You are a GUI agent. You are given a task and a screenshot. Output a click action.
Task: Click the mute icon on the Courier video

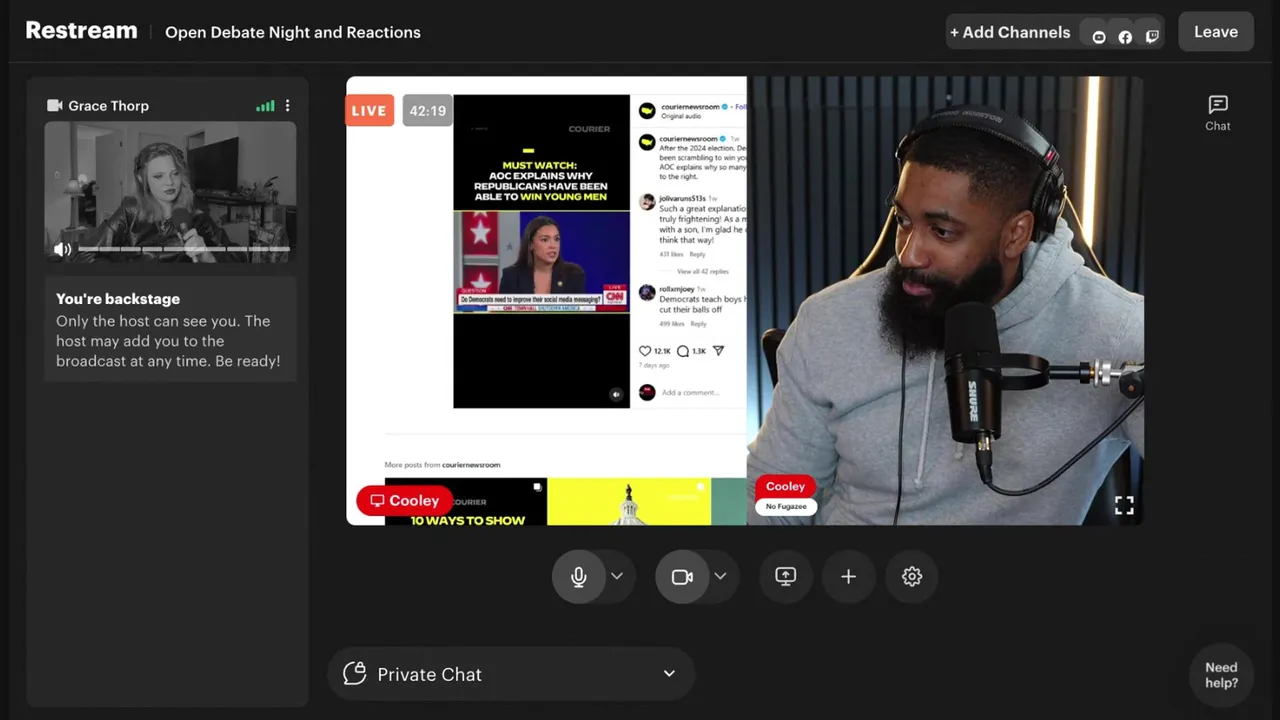[616, 394]
